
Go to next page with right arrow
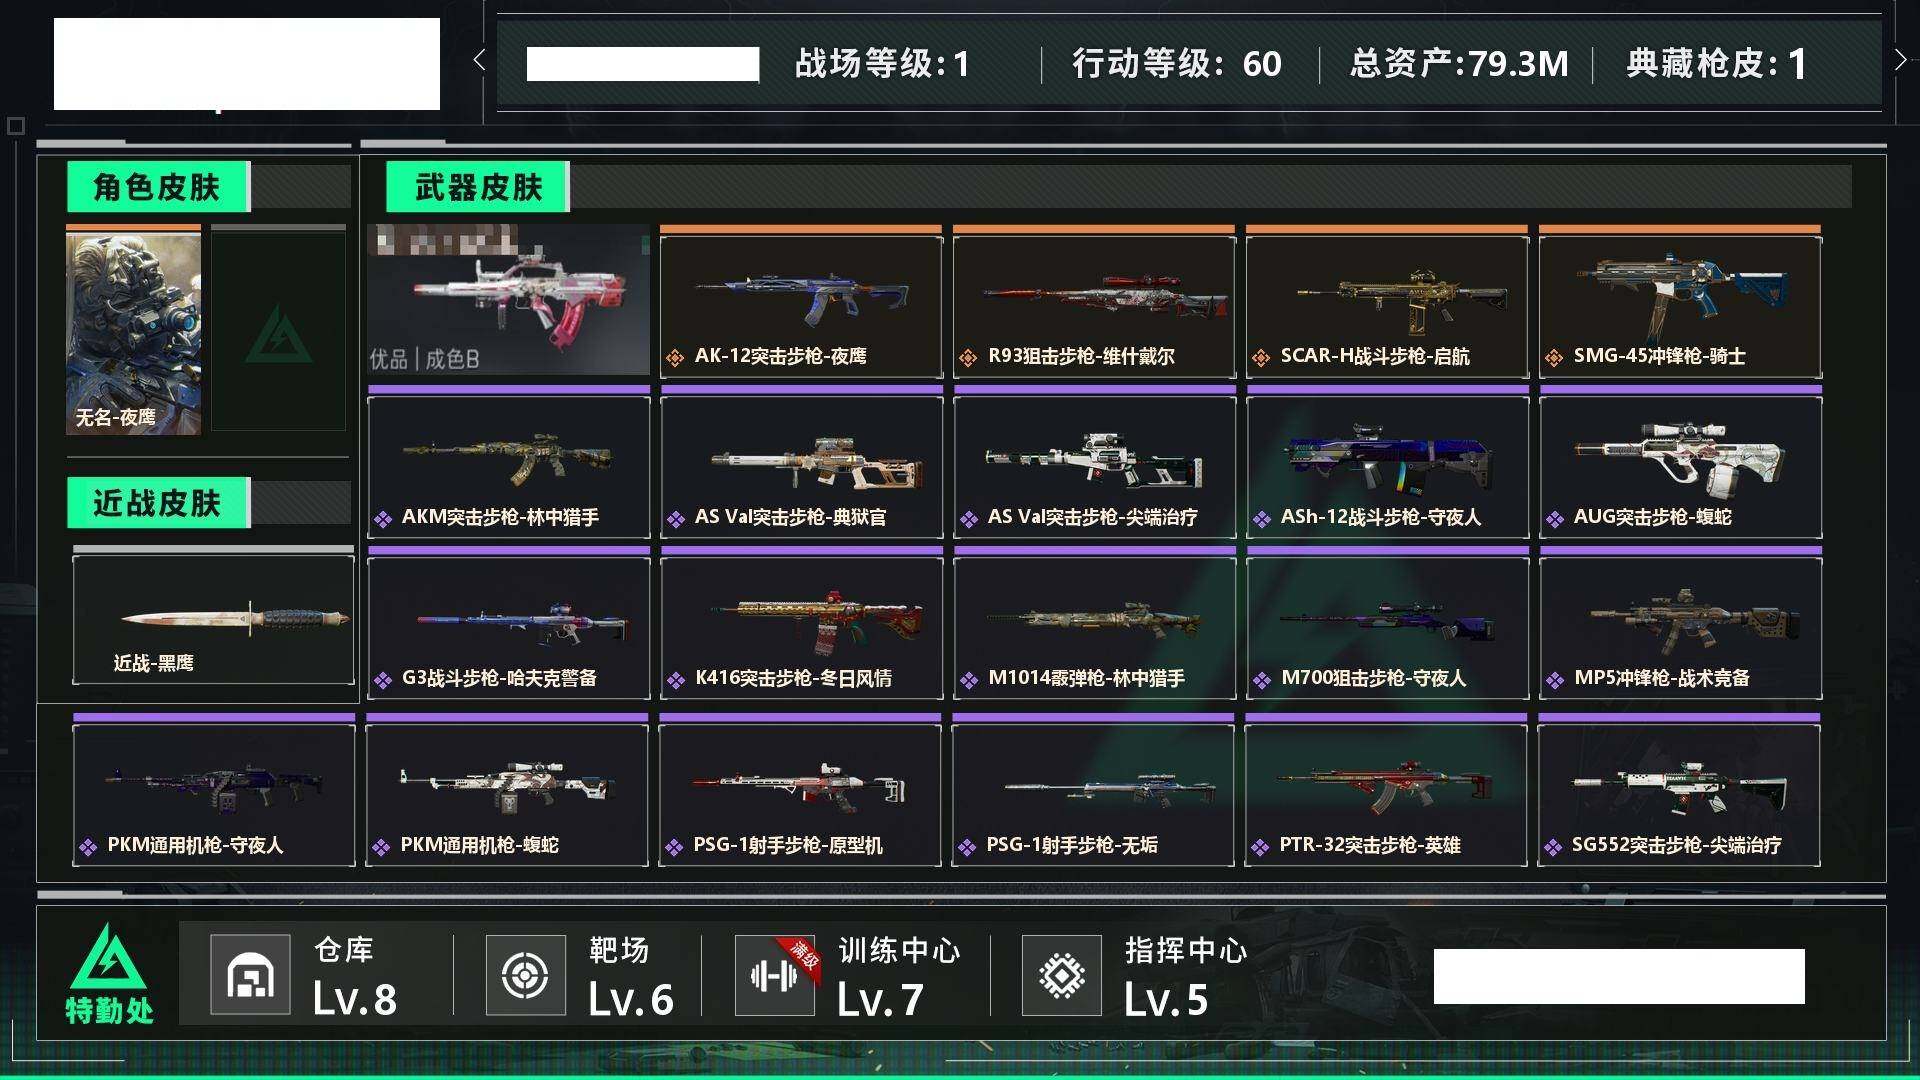1900,60
